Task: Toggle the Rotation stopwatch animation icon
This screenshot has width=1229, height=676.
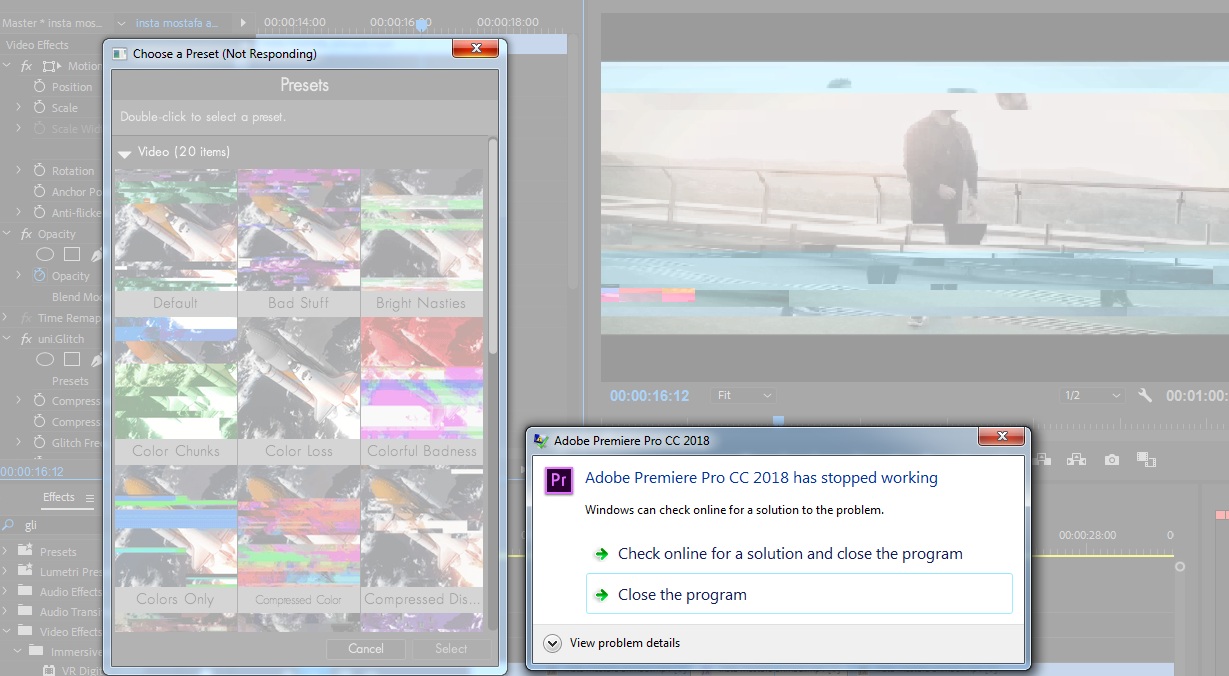Action: tap(40, 171)
